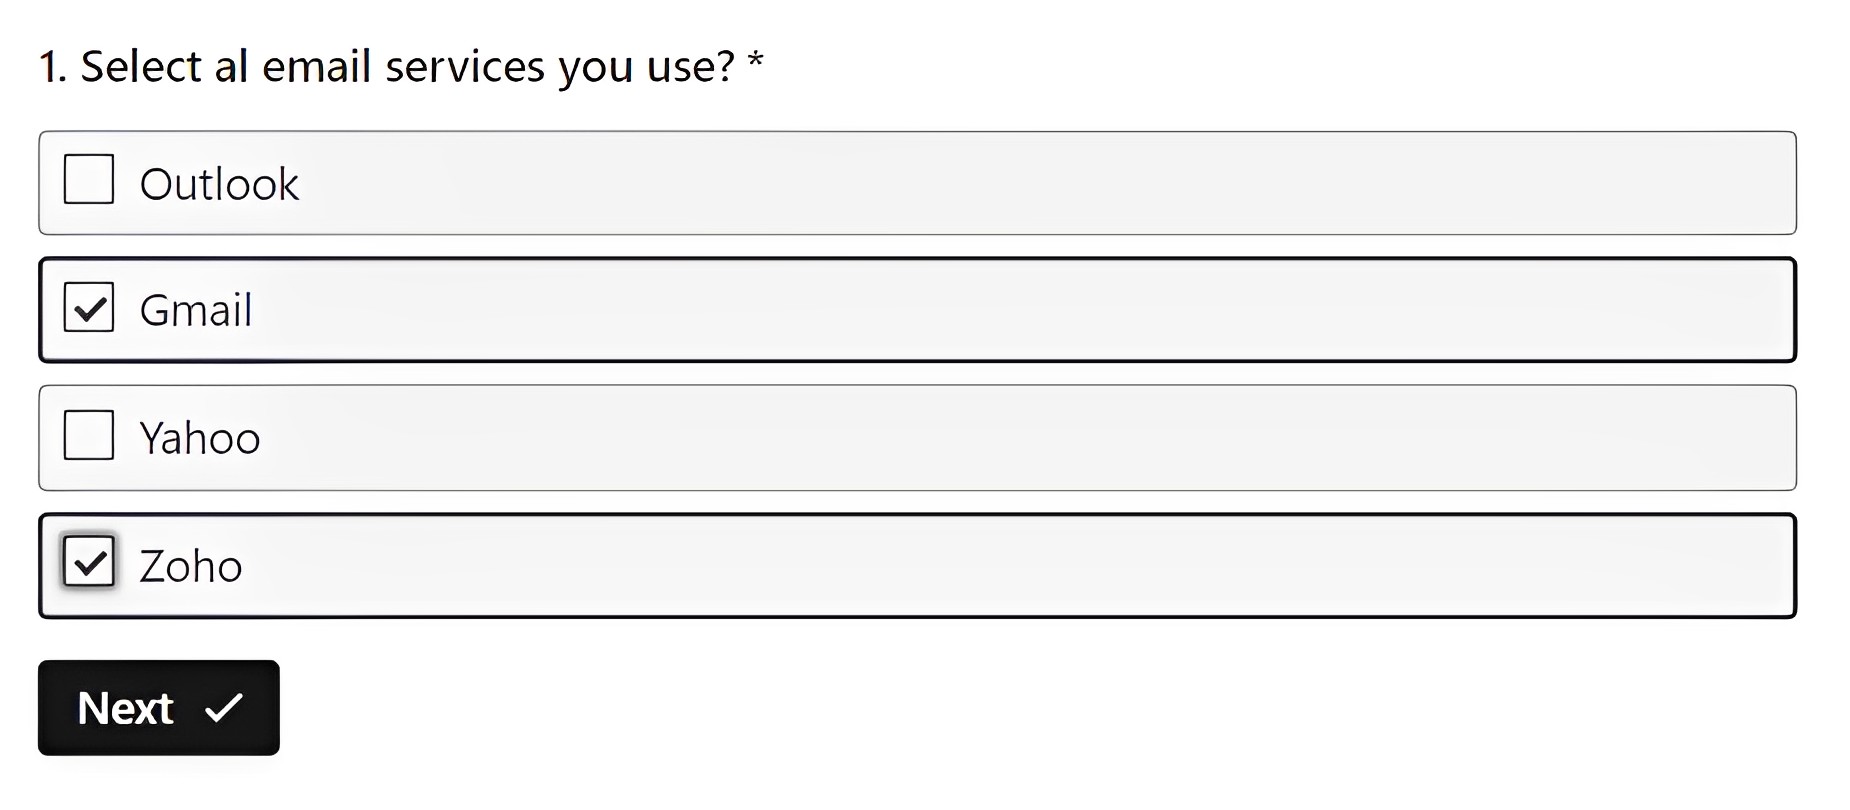Click the Gmail option label
Screen dimensions: 1850x810
[196, 309]
